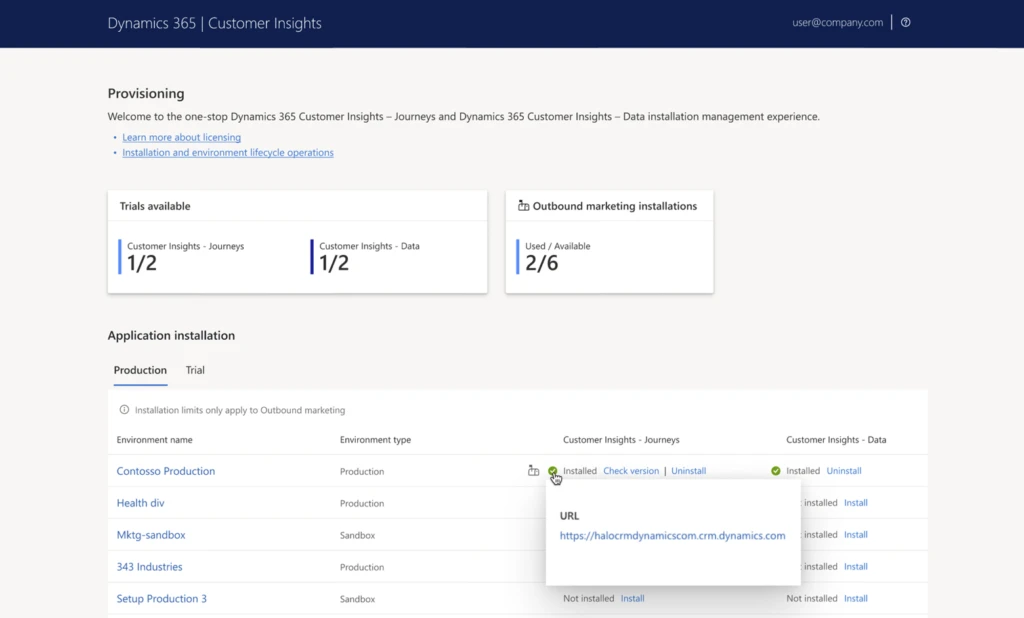Viewport: 1024px width, 618px height.
Task: Uninstall Journeys from Contosso Production
Action: pyautogui.click(x=688, y=471)
